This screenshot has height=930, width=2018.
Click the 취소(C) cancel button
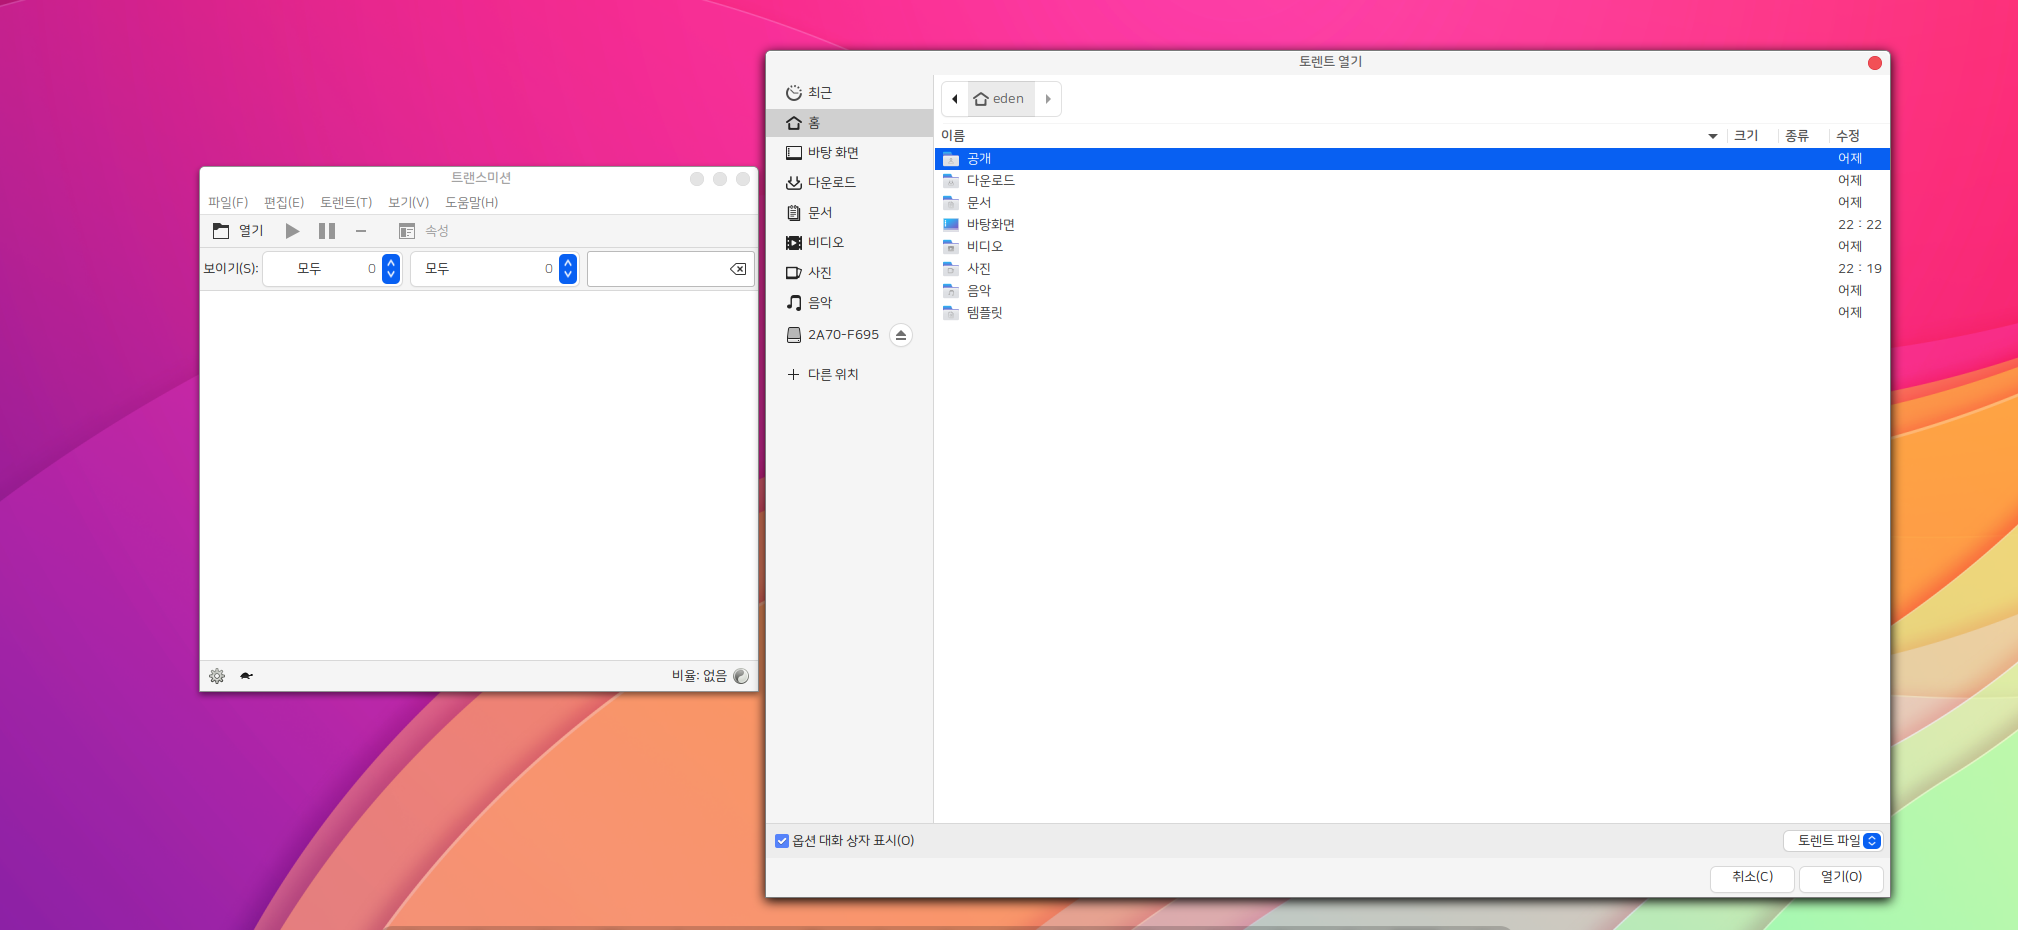coord(1752,877)
